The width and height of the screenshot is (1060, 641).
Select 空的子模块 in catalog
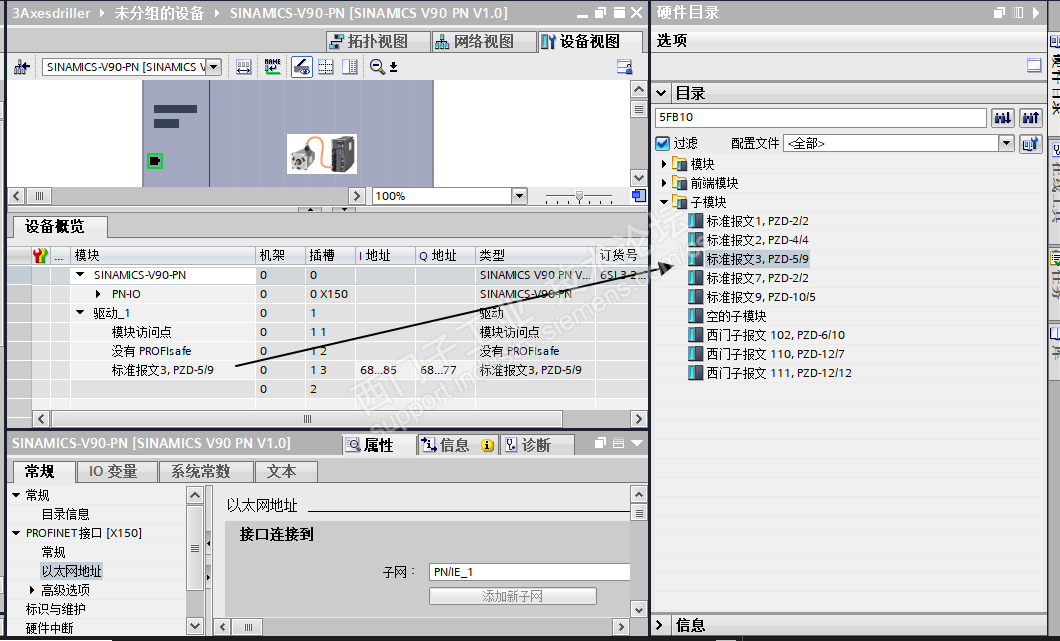[x=736, y=316]
